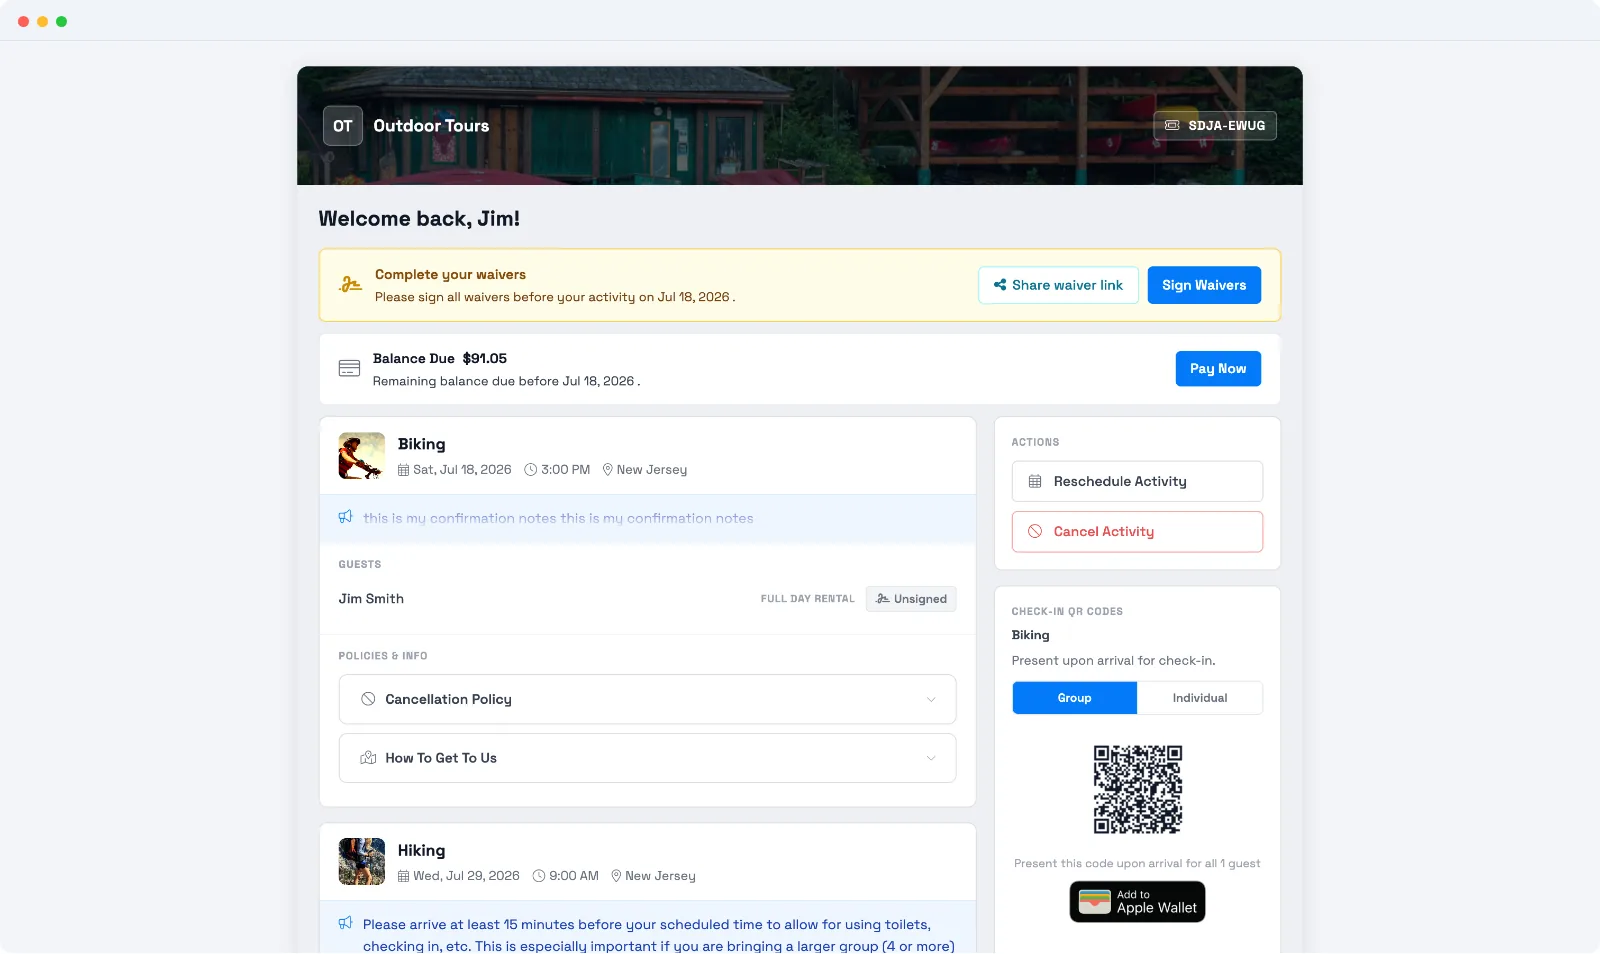
Task: Click the Unsigned waiver badge for Jim Smith
Action: click(911, 599)
